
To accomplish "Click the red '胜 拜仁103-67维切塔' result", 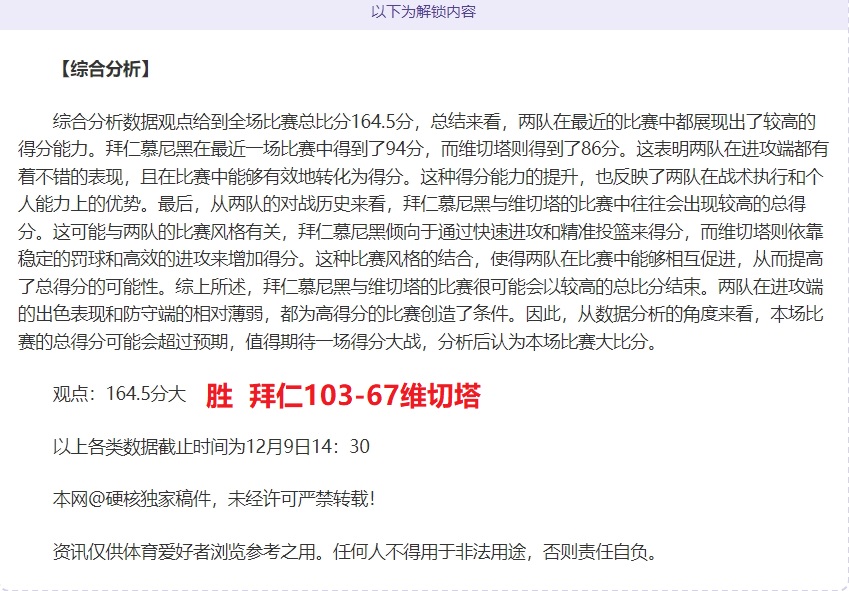I will click(x=343, y=396).
